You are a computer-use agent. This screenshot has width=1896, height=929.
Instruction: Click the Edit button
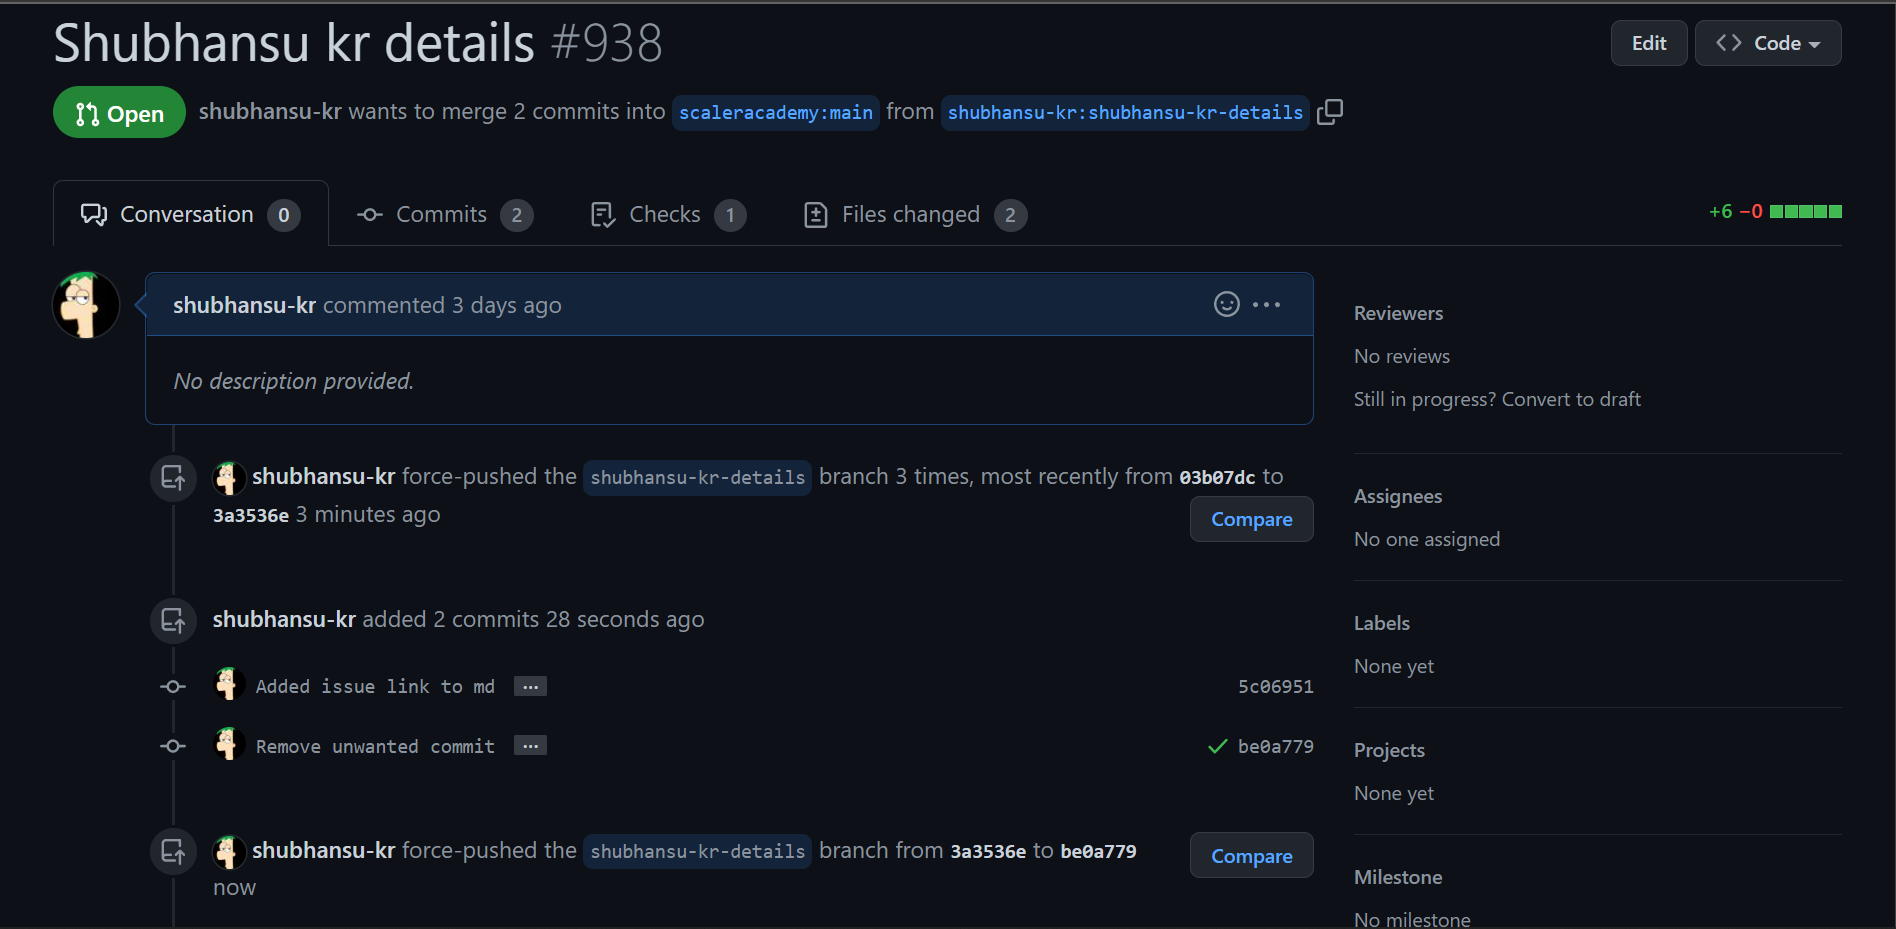click(1648, 43)
